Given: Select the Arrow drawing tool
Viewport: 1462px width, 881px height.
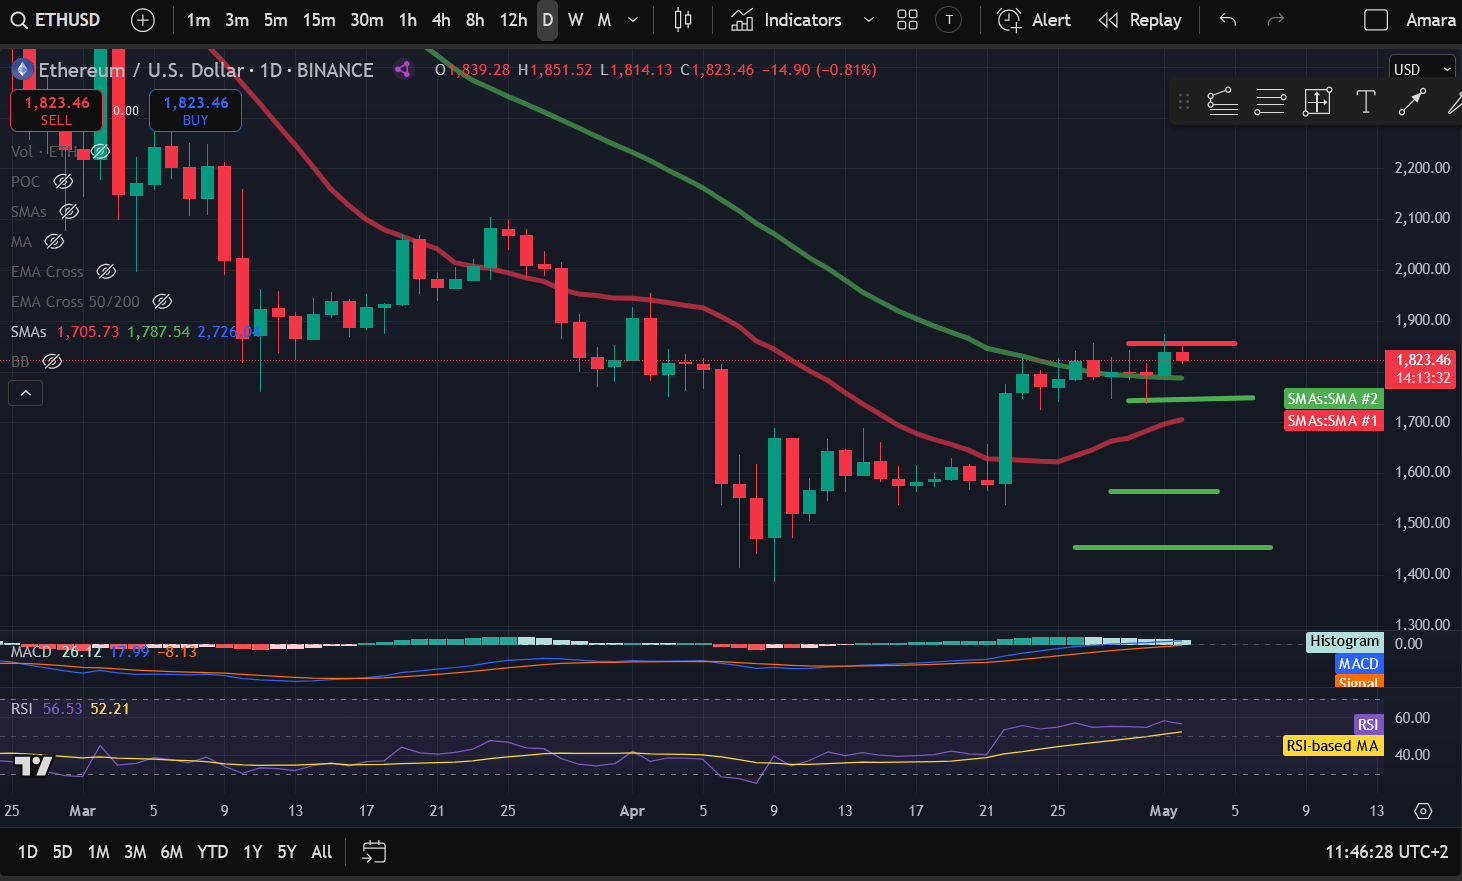Looking at the screenshot, I should click(1412, 102).
